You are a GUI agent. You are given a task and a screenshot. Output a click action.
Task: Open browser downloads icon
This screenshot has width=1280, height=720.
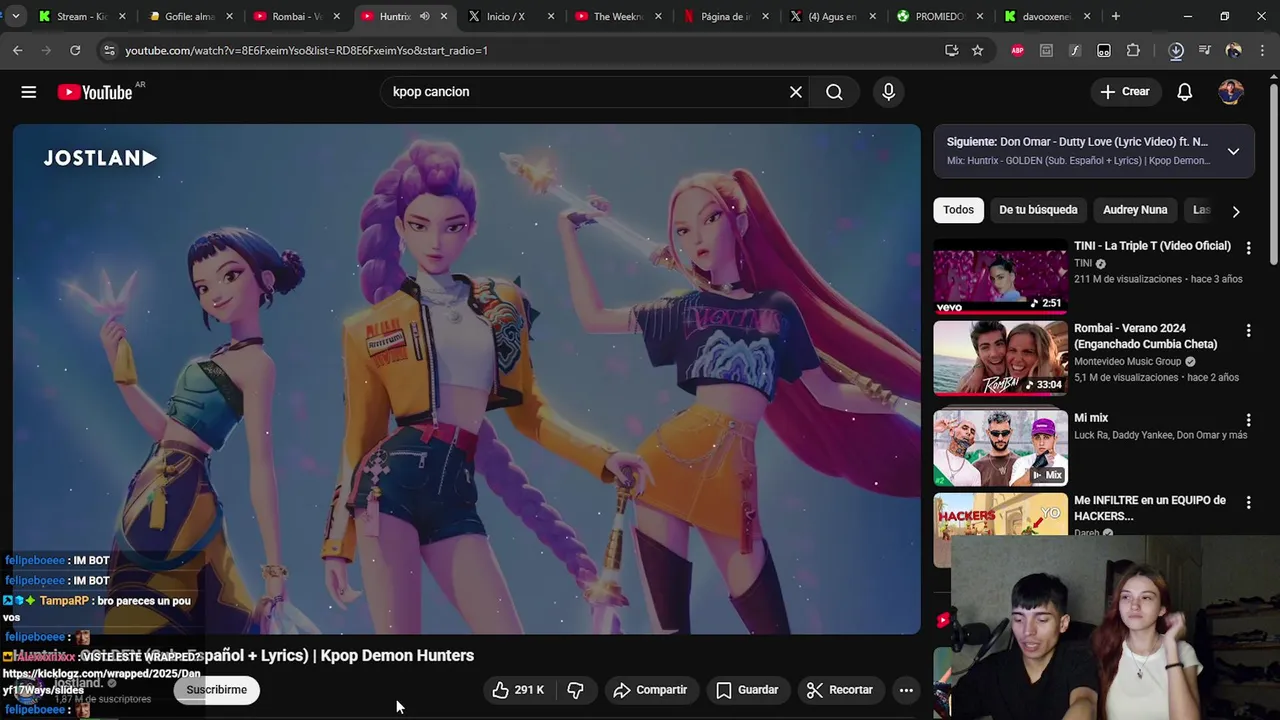click(1176, 50)
